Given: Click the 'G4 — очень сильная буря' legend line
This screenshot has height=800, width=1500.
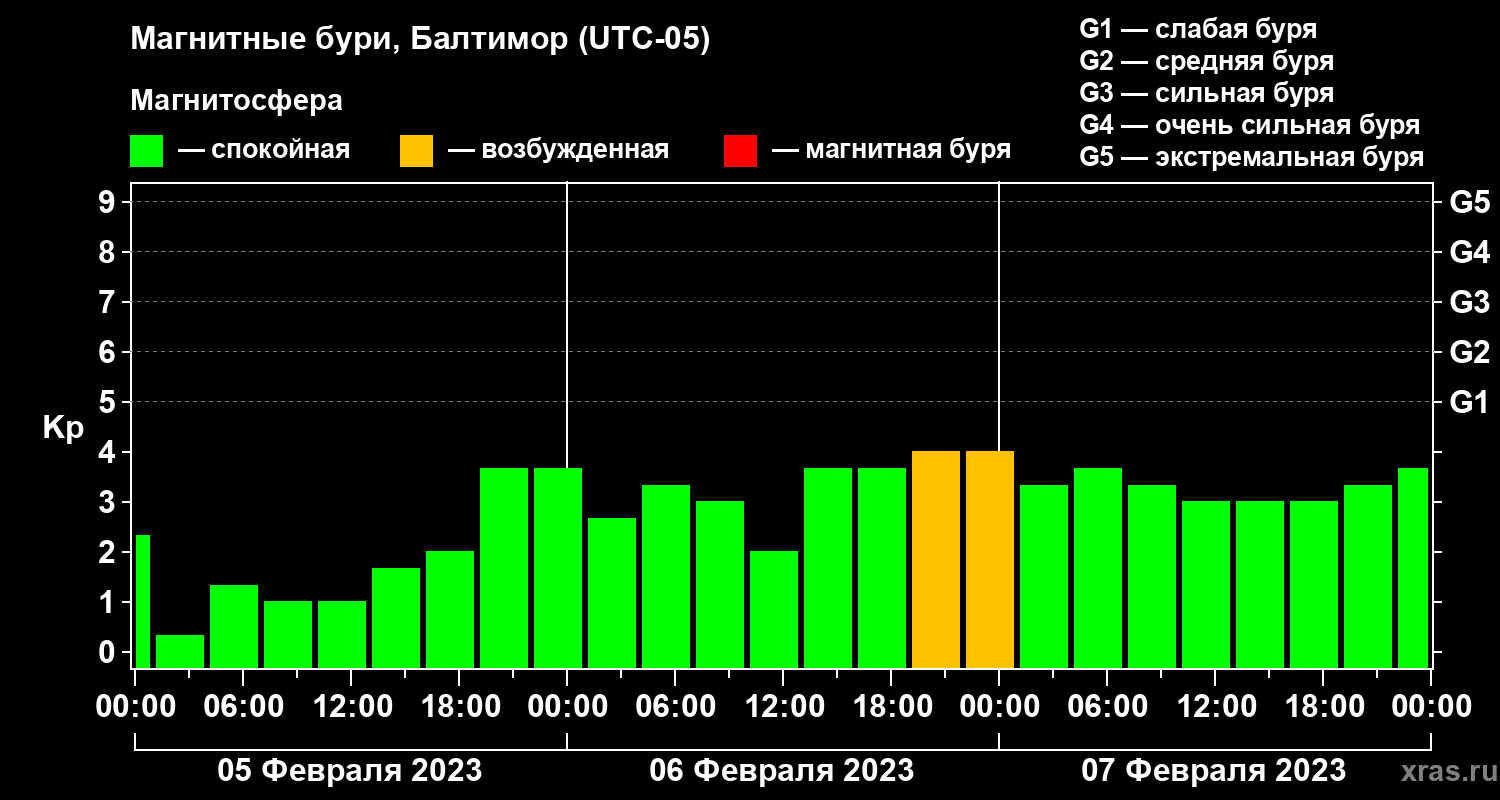Looking at the screenshot, I should click(1250, 125).
